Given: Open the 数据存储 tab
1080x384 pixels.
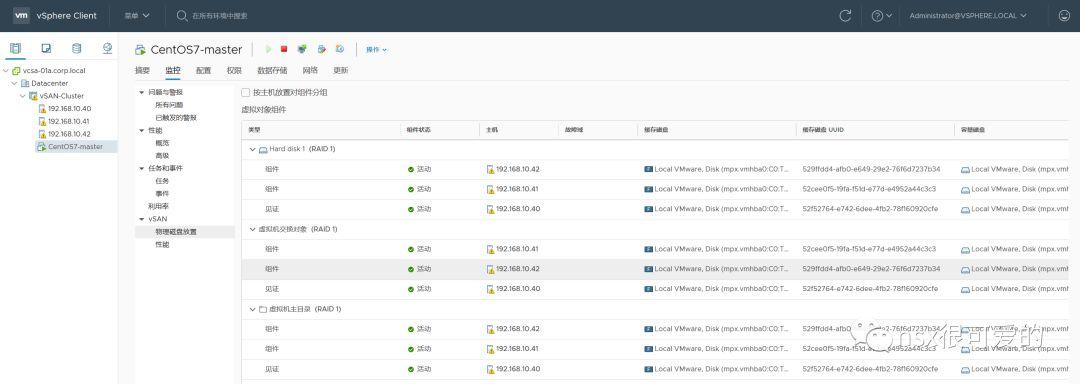Looking at the screenshot, I should (272, 70).
